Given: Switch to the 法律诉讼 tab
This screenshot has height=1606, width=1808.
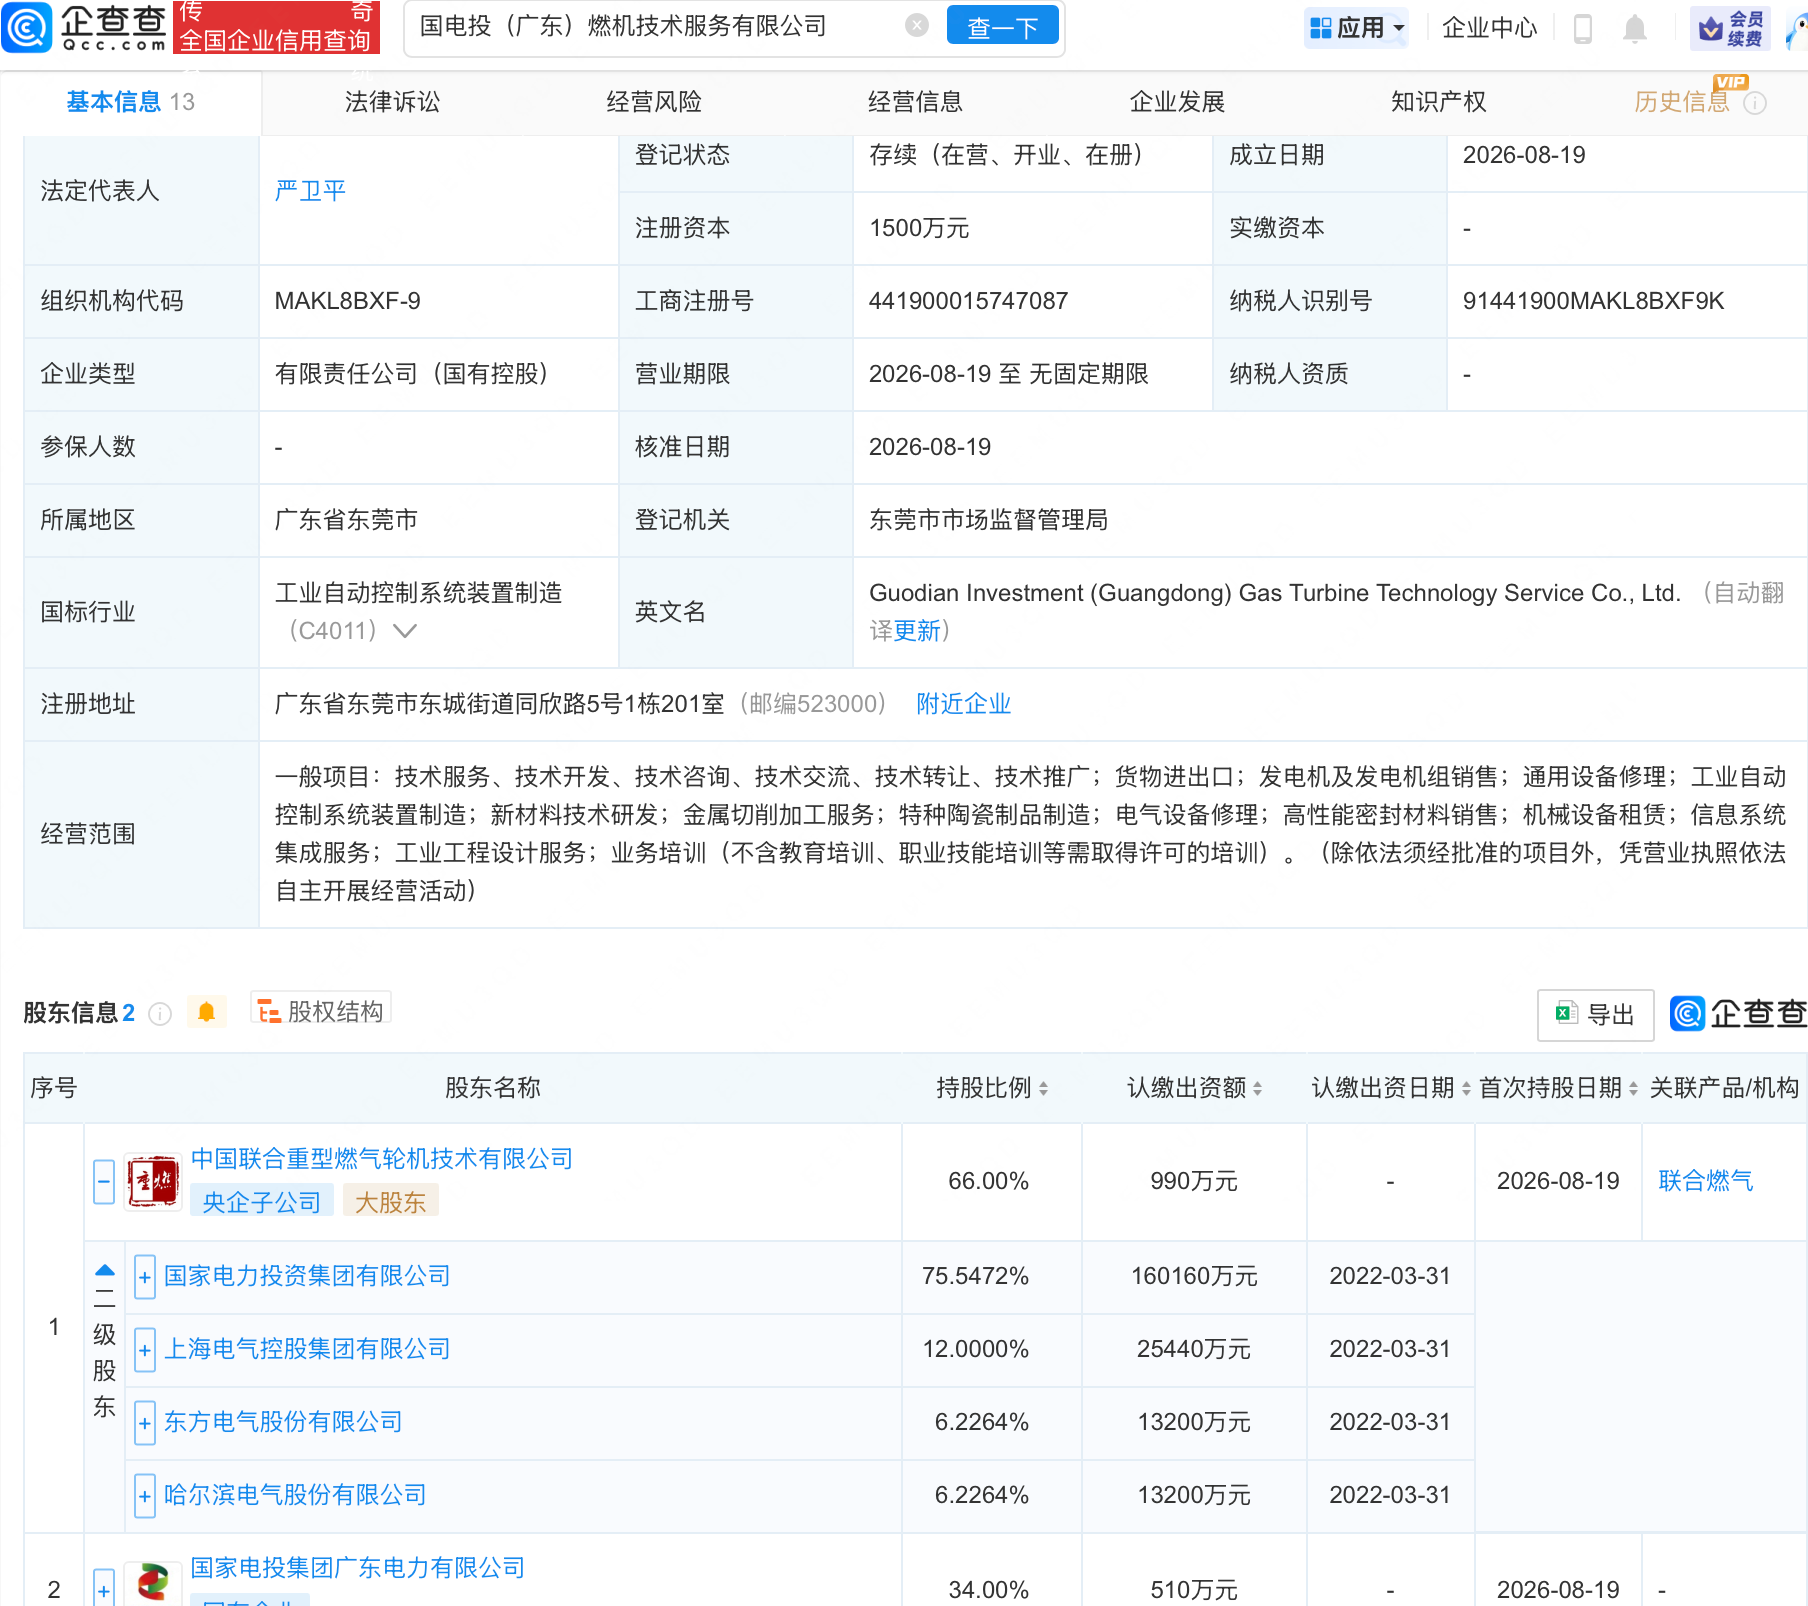Looking at the screenshot, I should tap(392, 102).
